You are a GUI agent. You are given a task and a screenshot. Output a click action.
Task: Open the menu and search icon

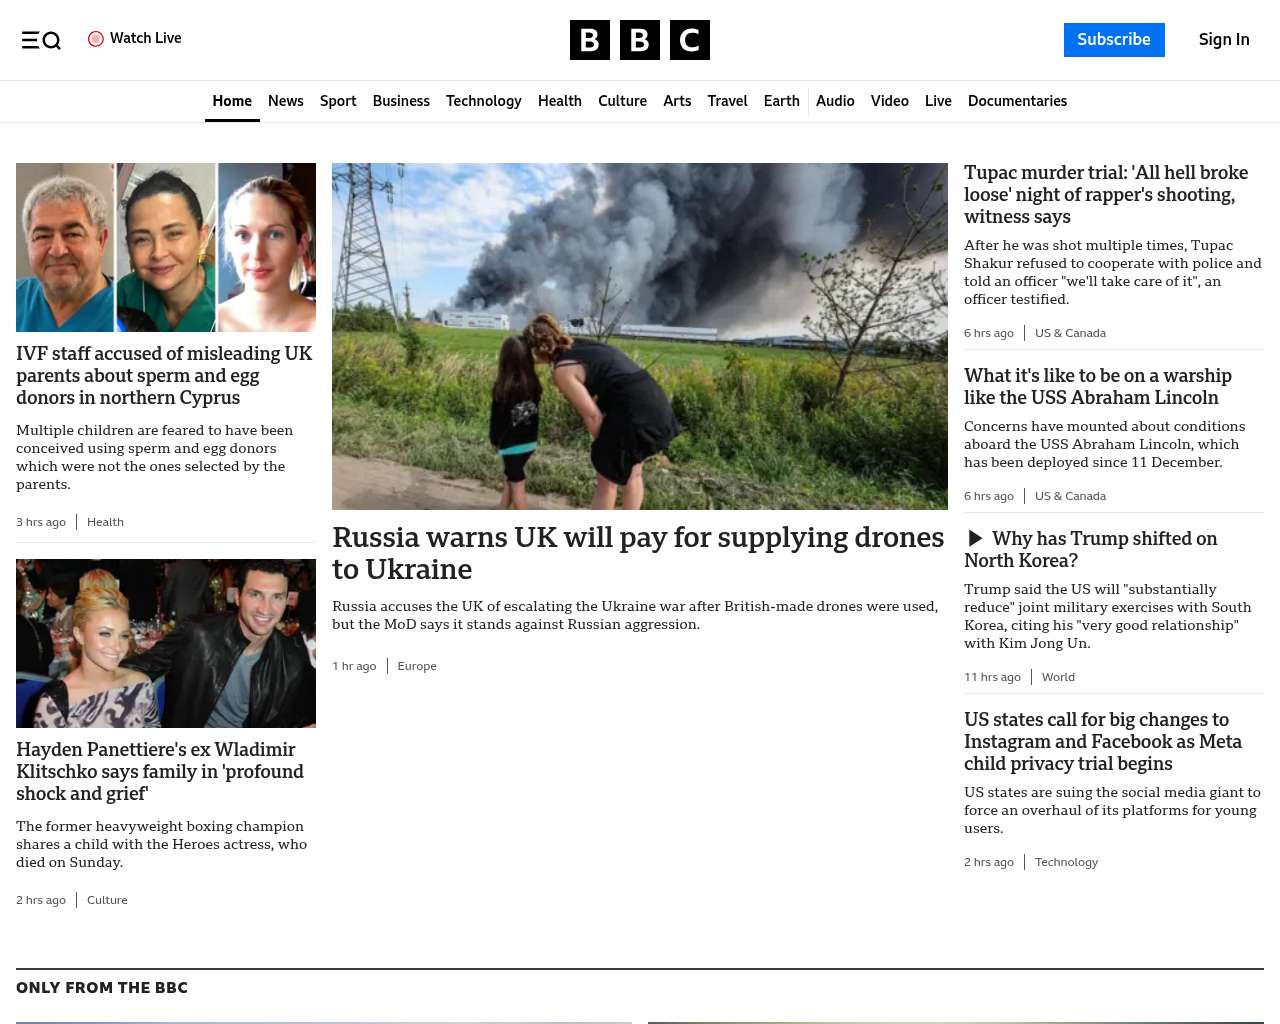(x=41, y=40)
